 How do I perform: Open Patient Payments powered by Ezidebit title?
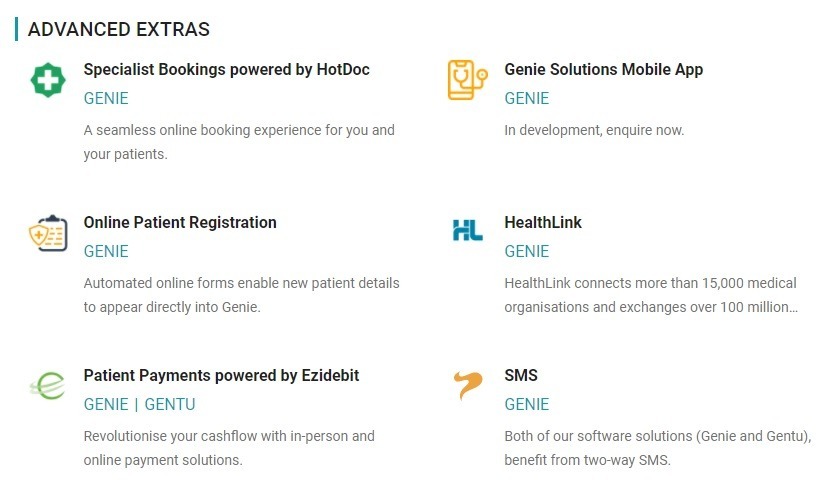click(221, 375)
